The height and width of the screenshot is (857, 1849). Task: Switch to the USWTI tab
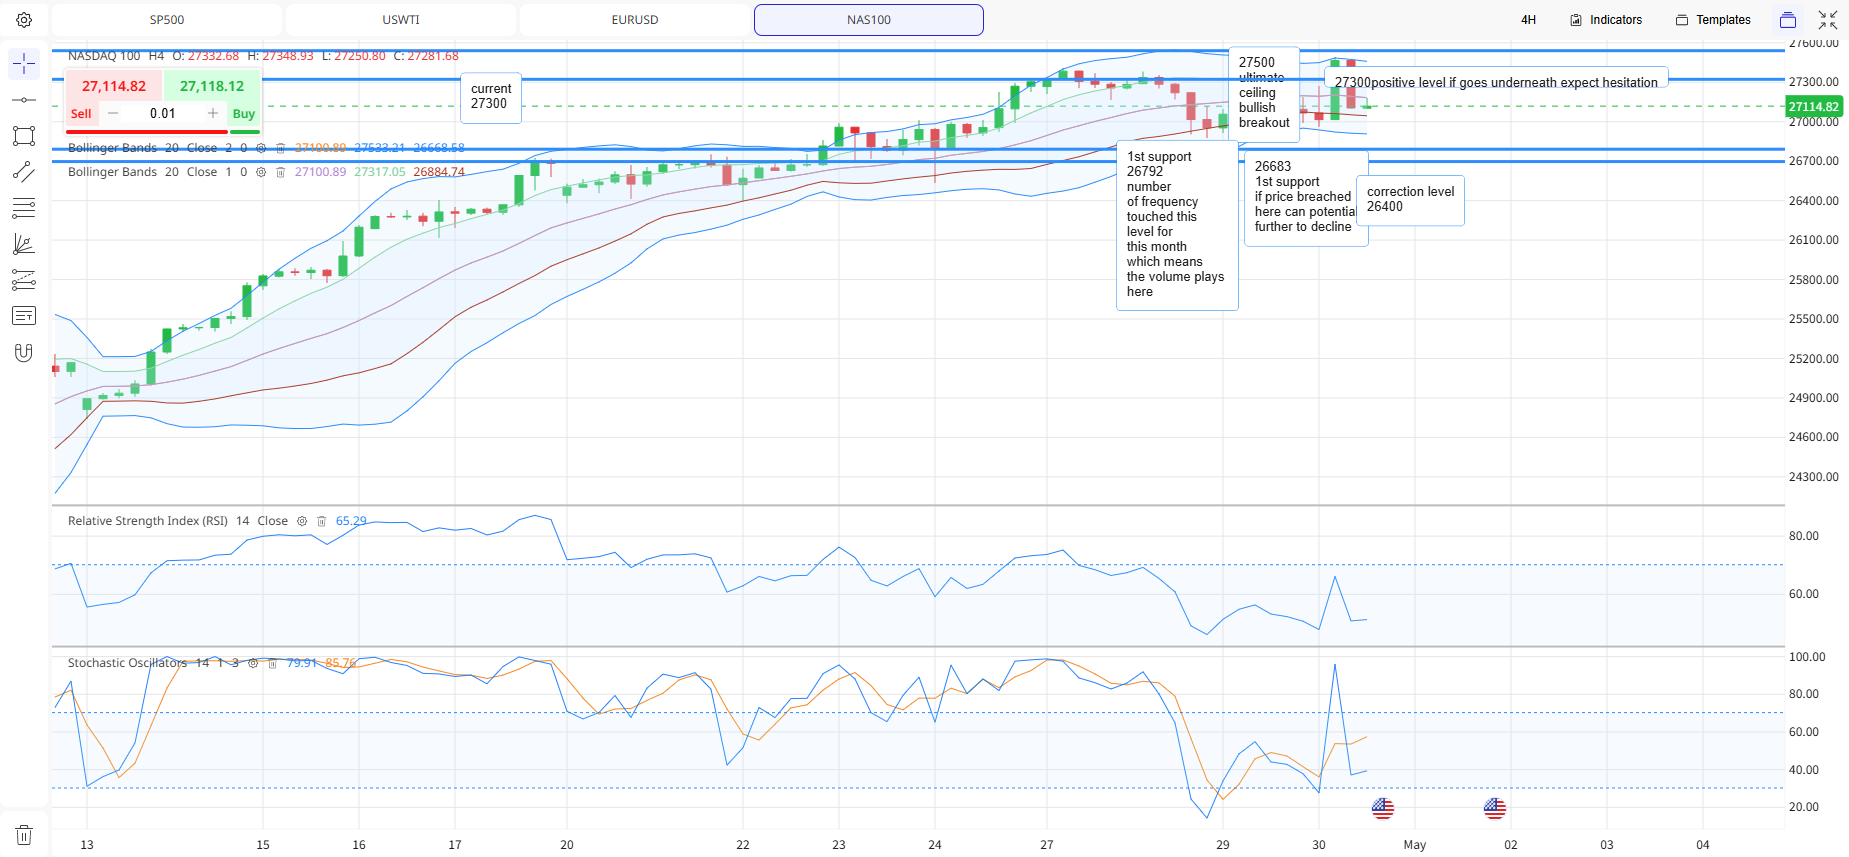click(x=401, y=20)
